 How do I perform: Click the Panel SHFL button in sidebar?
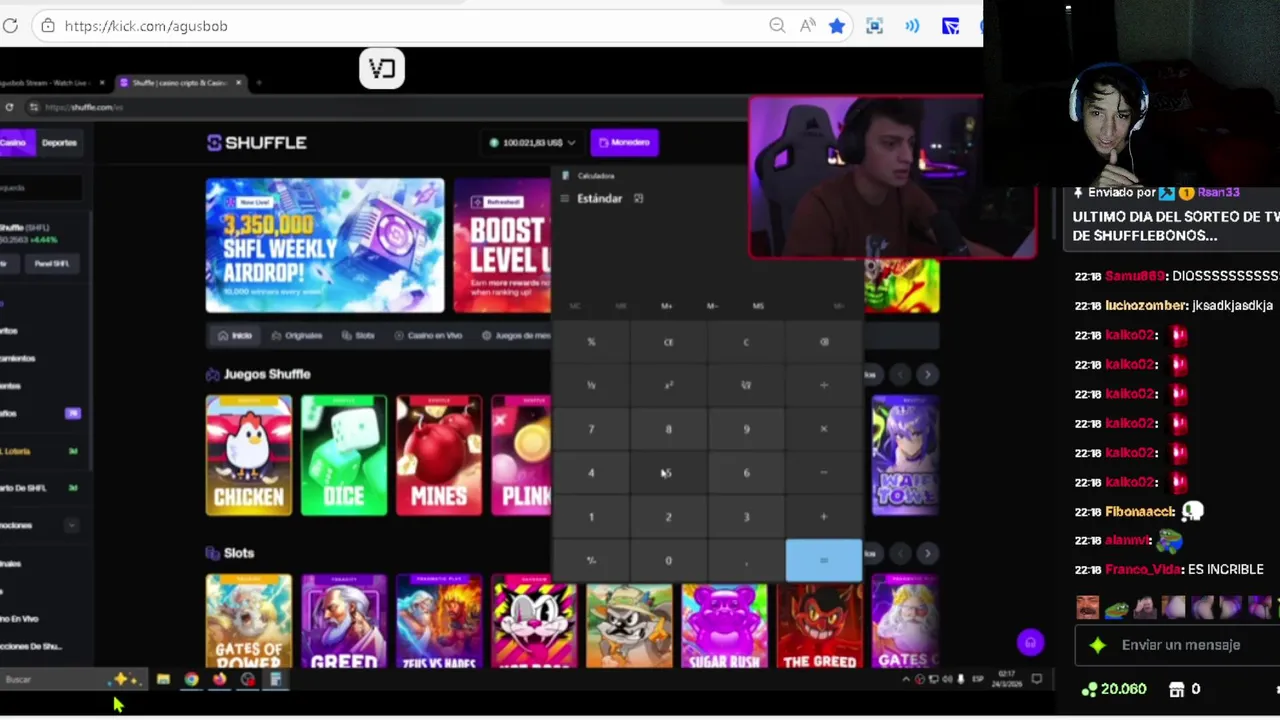pos(52,264)
